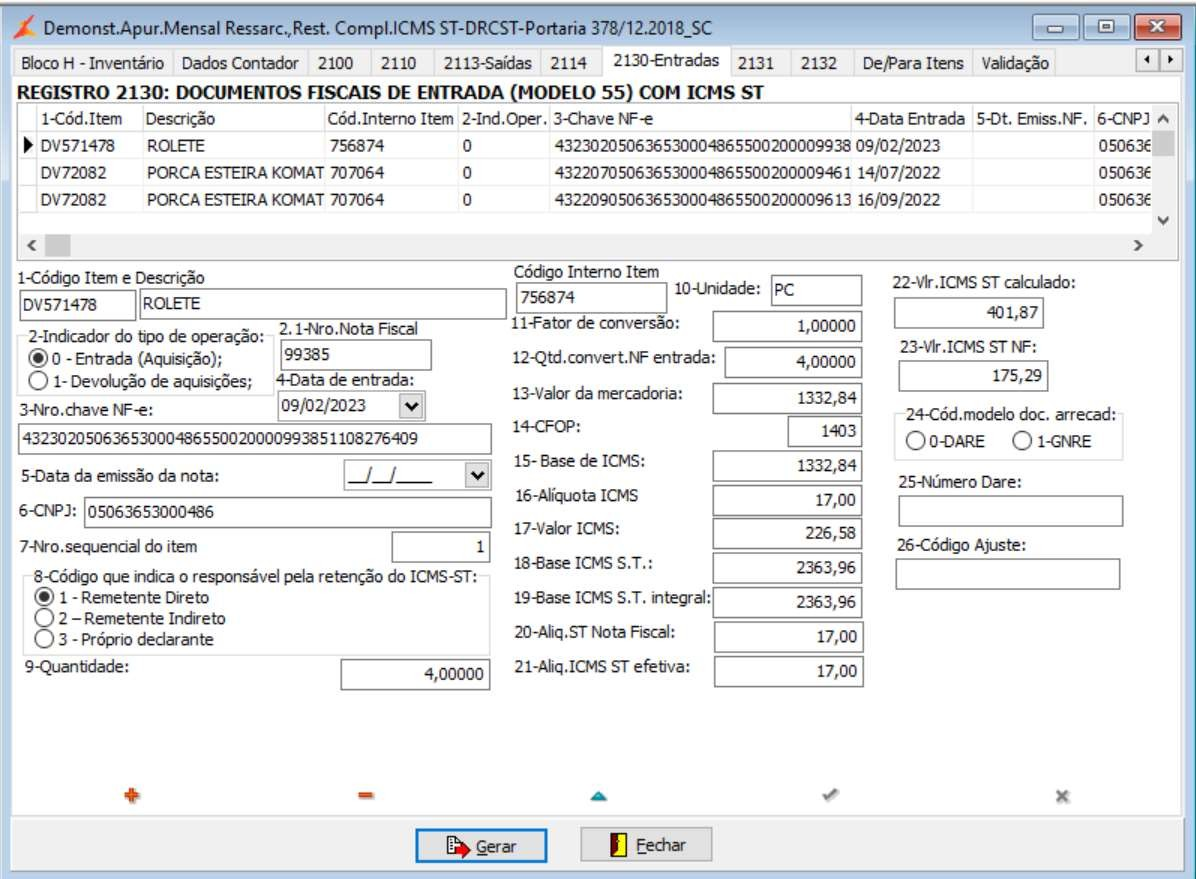Click the 1-Cód.Item column header
The width and height of the screenshot is (1196, 879).
(89, 119)
